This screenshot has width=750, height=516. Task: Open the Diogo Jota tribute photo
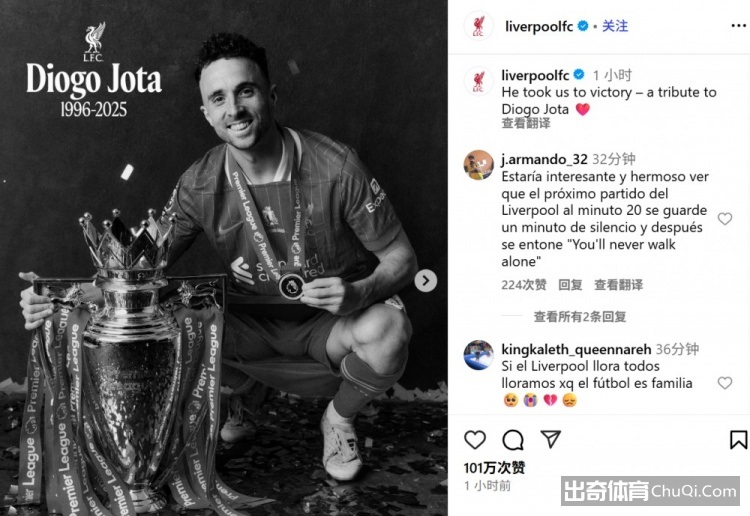[224, 258]
